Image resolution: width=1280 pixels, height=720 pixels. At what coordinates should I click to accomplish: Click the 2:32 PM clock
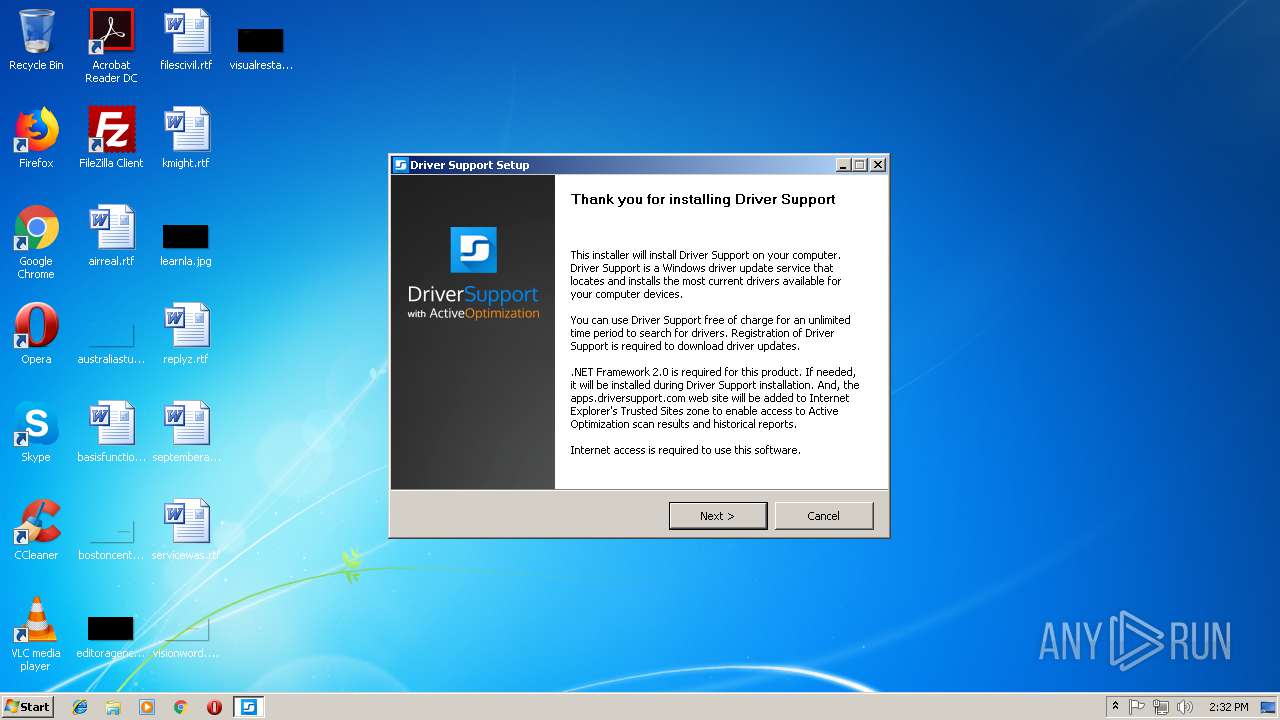coord(1228,707)
